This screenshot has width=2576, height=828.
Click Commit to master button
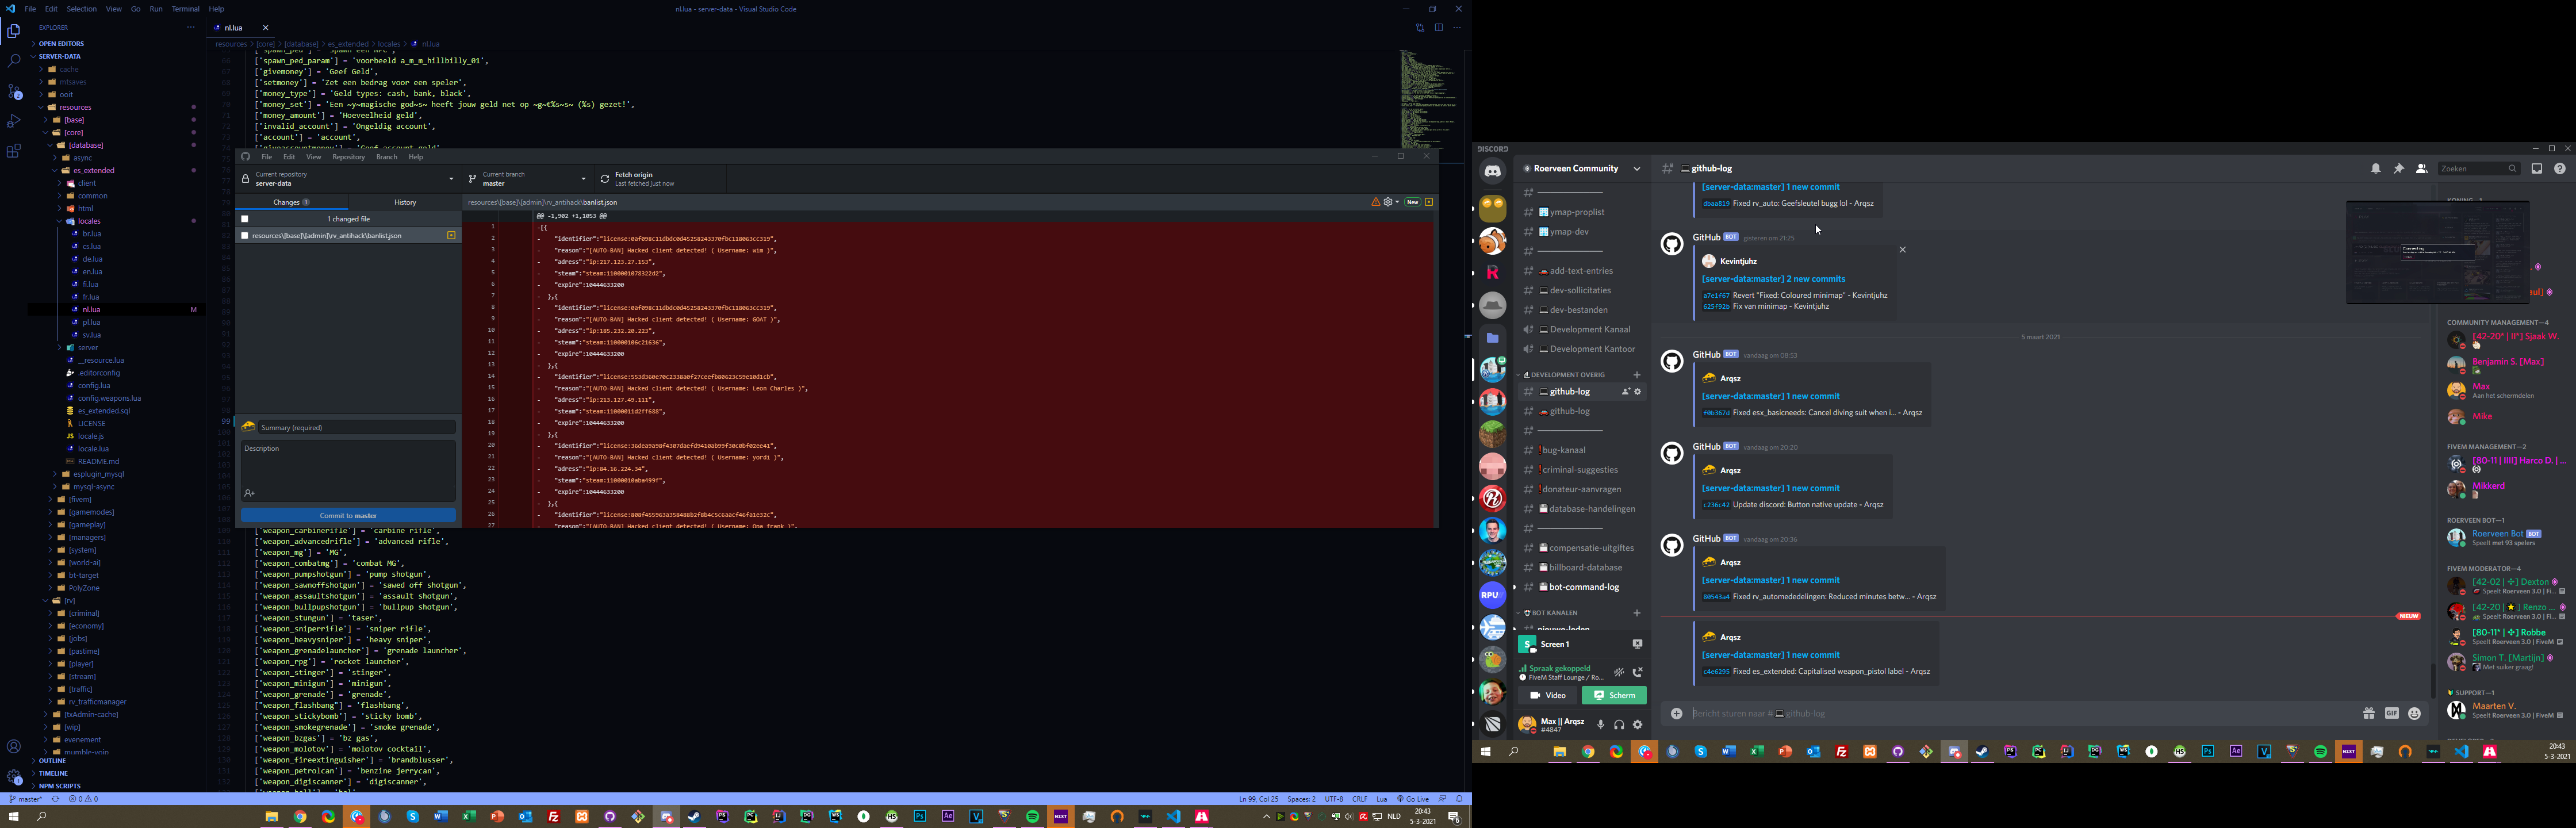(348, 516)
